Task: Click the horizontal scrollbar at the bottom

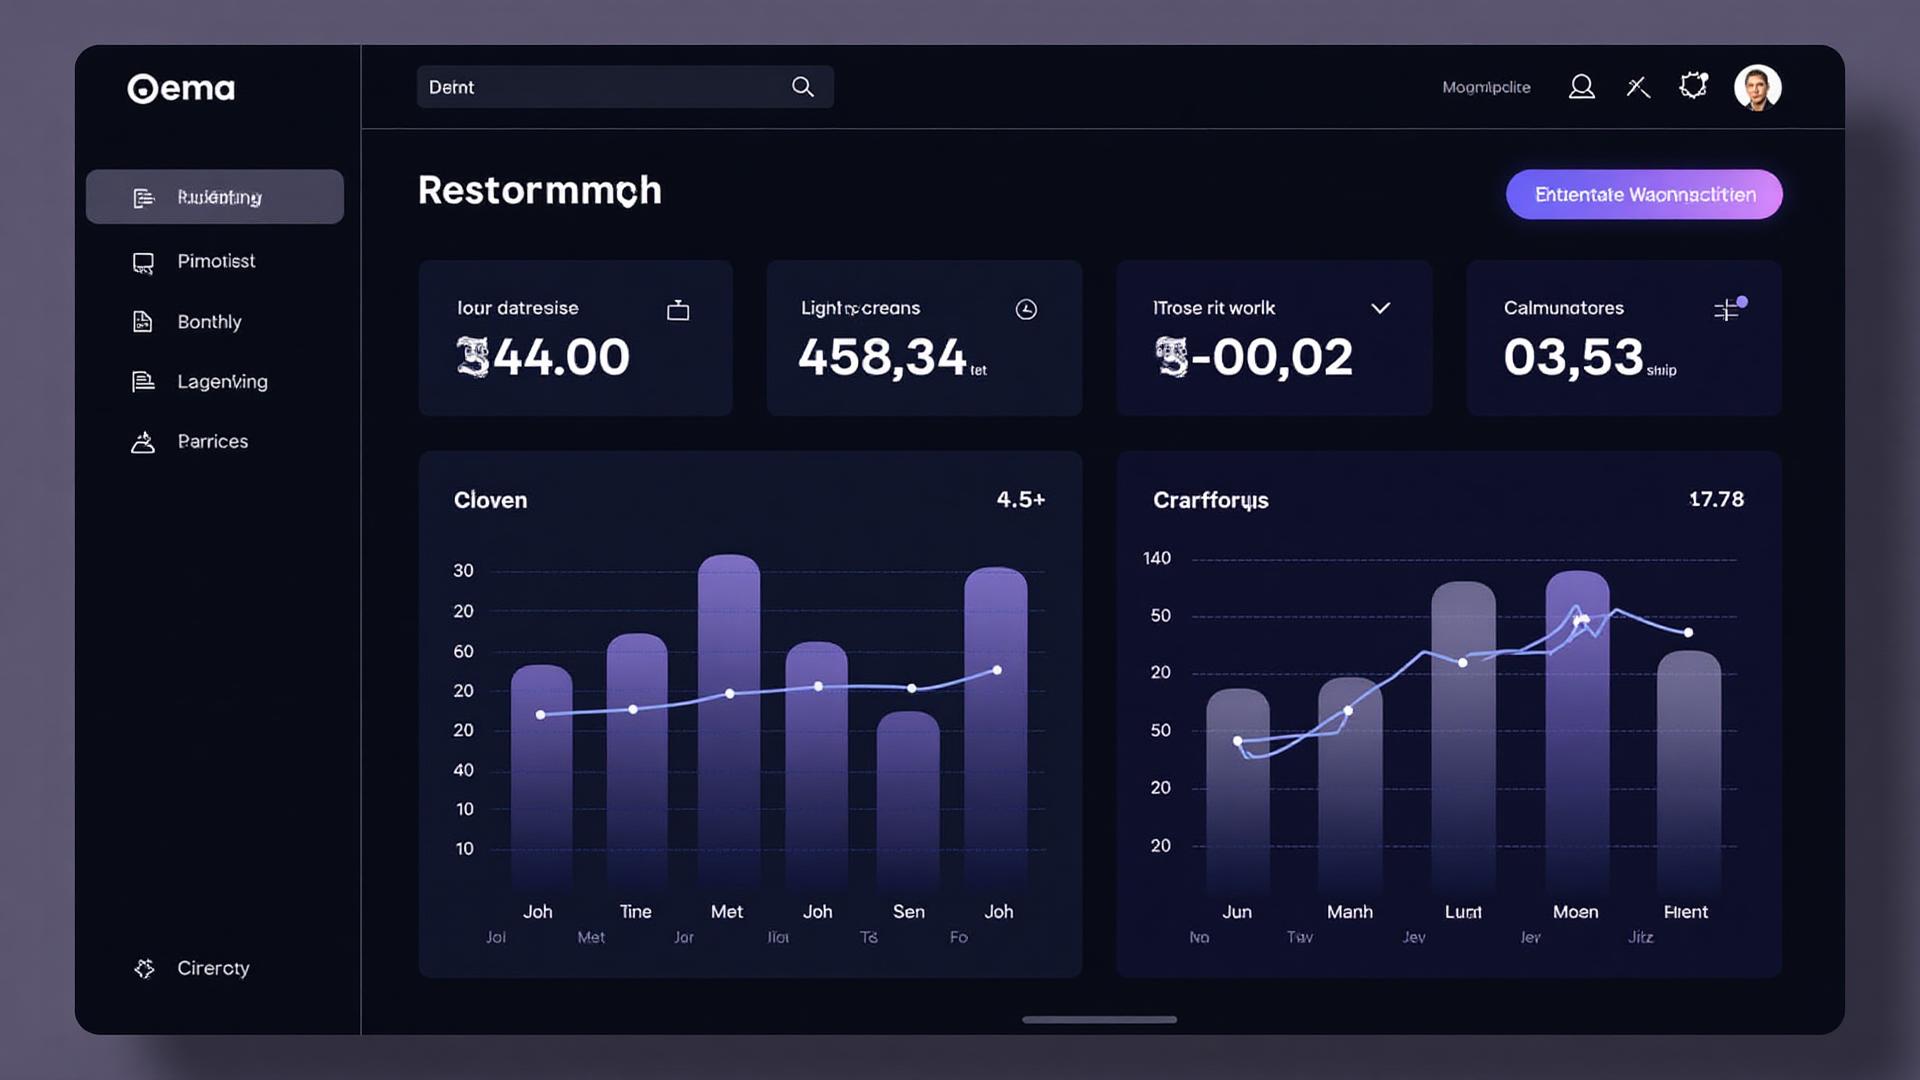Action: [1099, 1020]
